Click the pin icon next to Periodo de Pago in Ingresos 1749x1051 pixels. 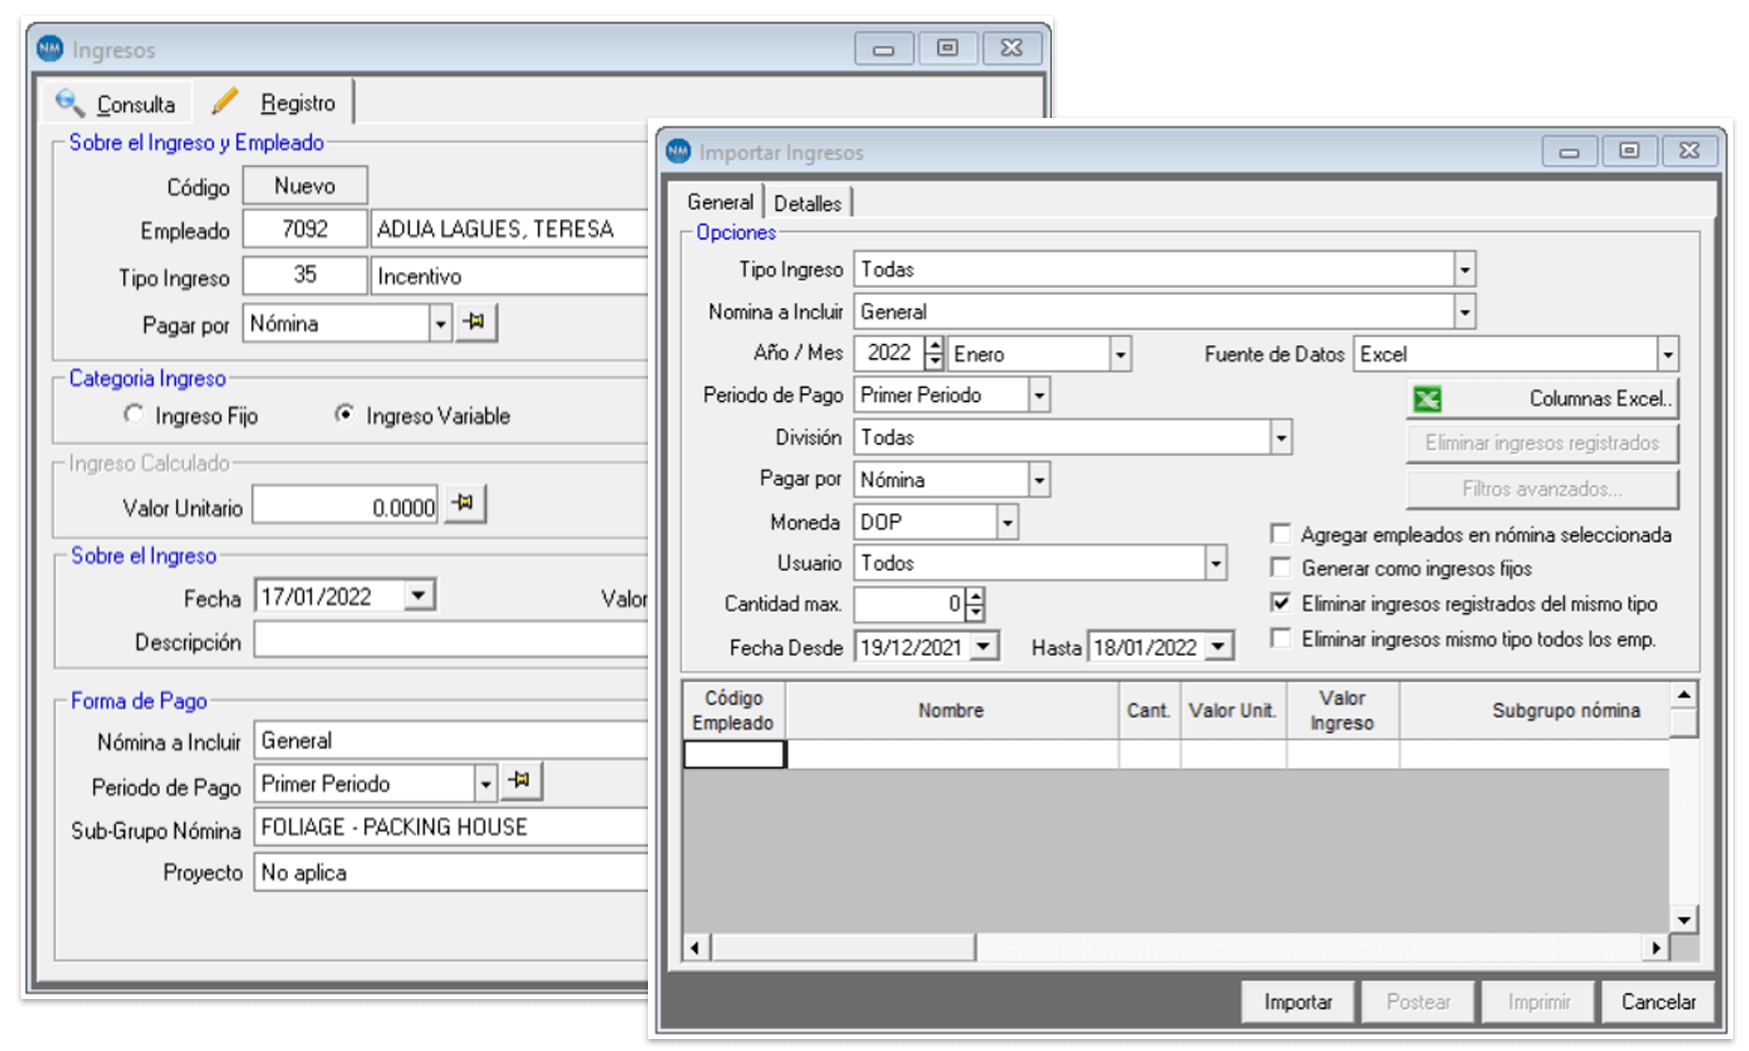coord(520,781)
